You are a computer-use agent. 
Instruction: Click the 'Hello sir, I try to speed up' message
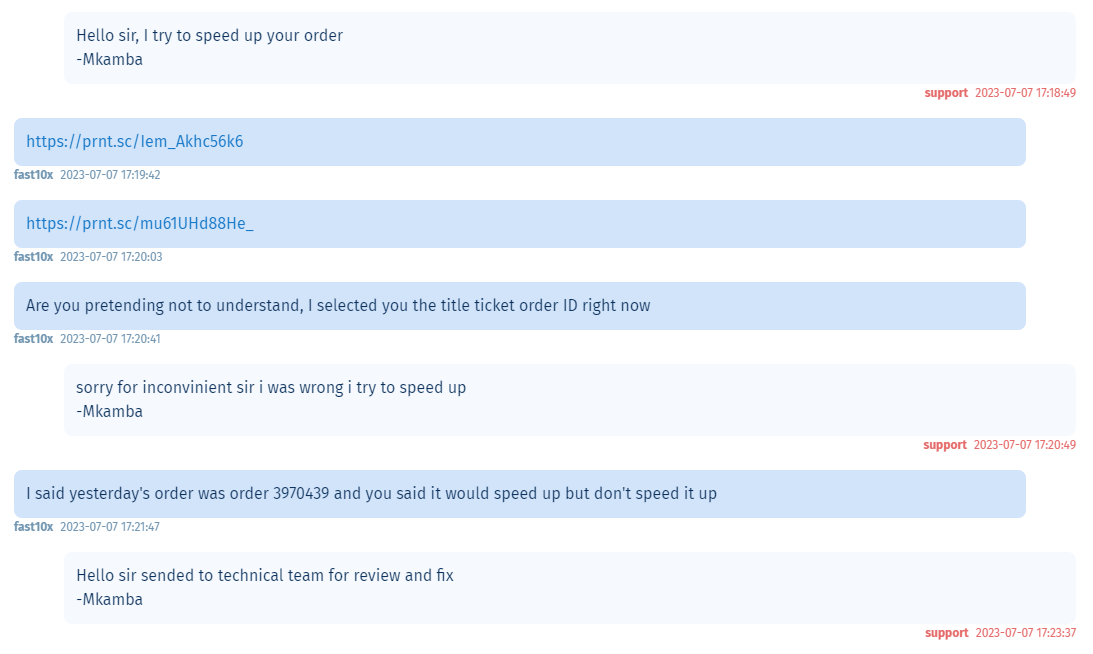tap(570, 47)
